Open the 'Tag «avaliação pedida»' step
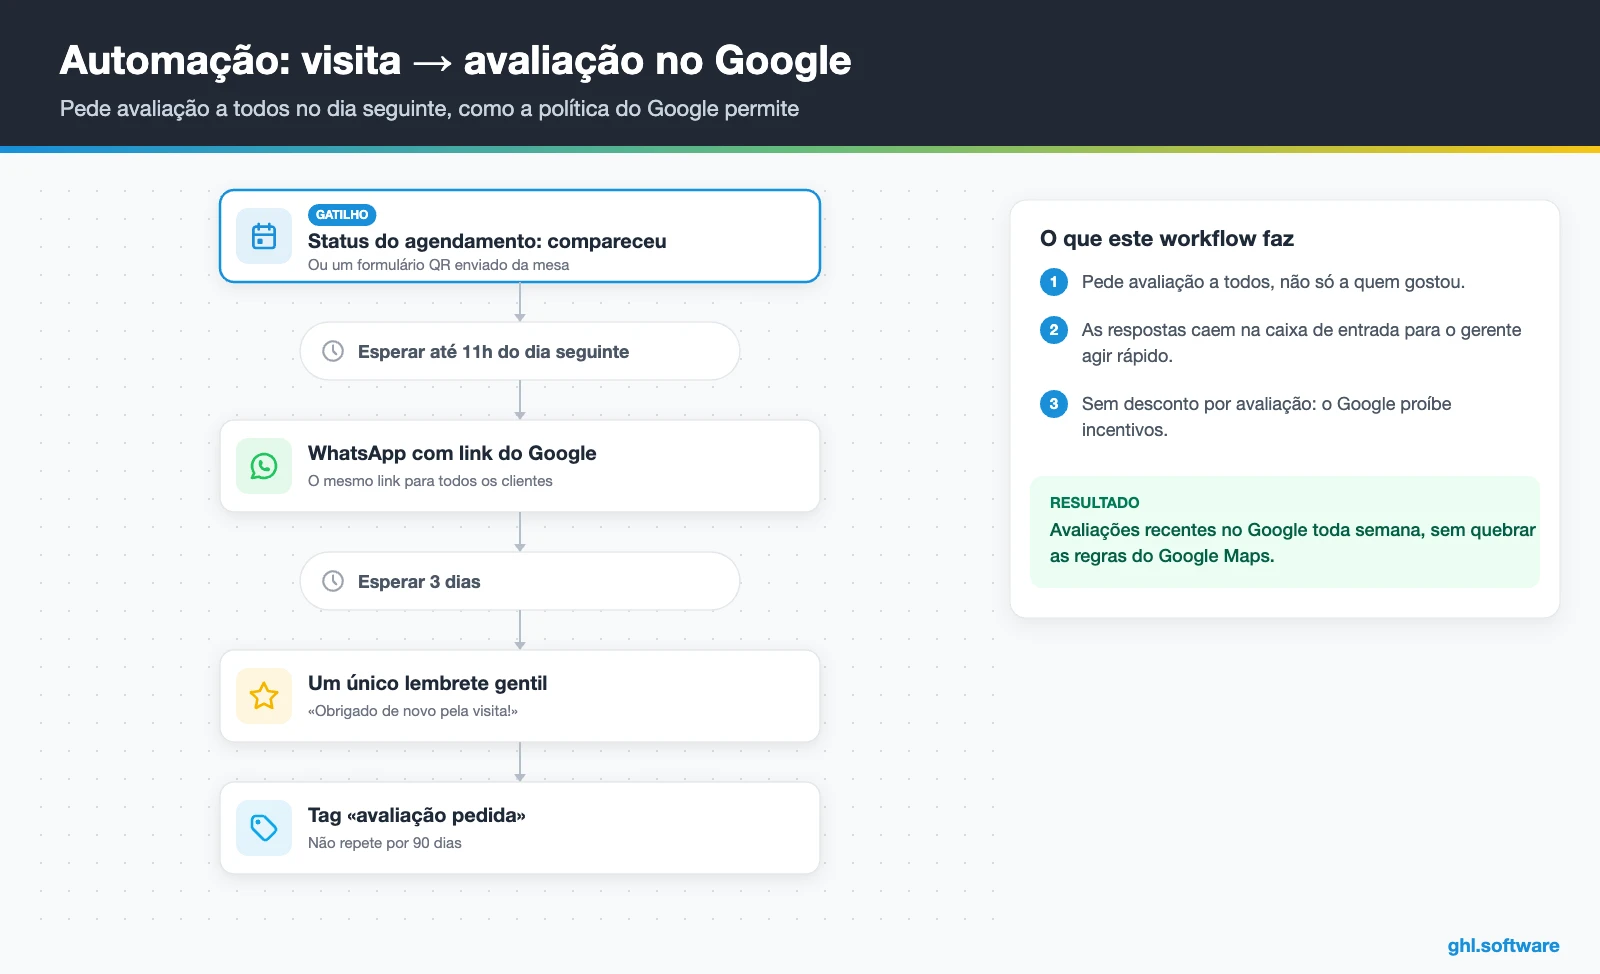Screen dimensions: 1600x974 pyautogui.click(x=520, y=828)
